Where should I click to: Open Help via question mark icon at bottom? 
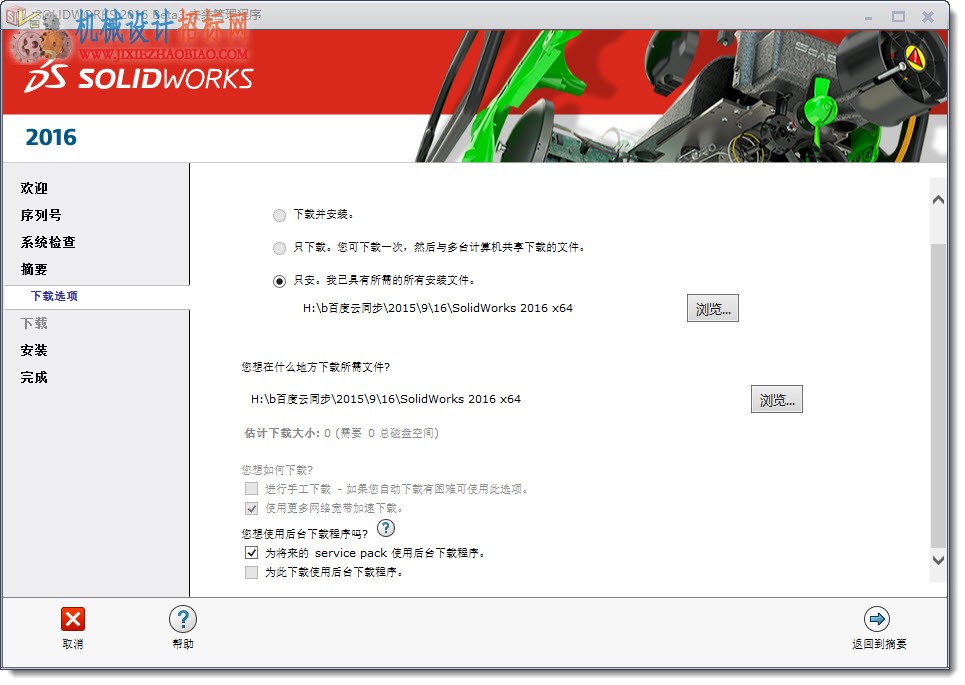183,619
